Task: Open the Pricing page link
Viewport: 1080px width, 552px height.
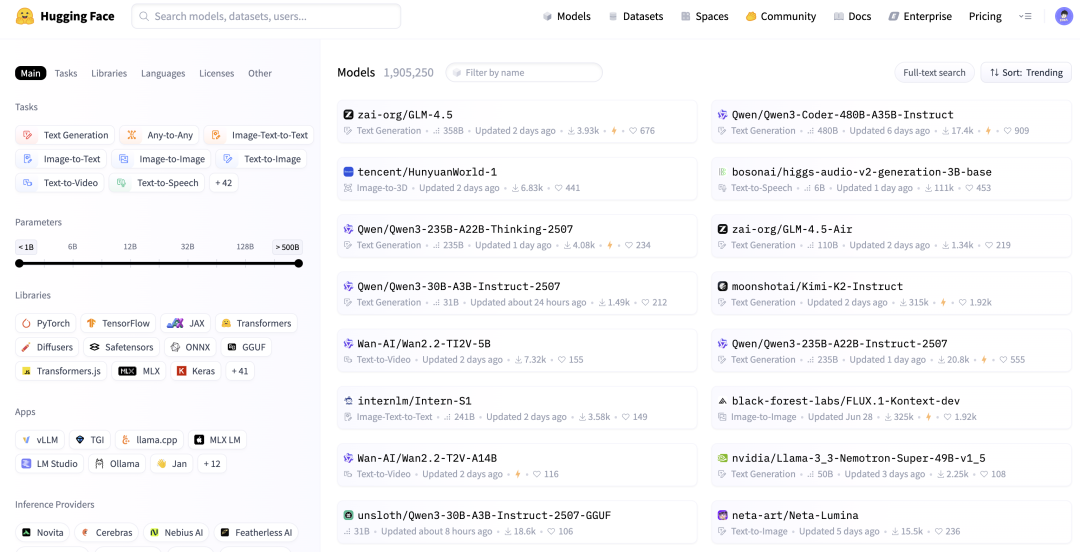Action: [985, 16]
